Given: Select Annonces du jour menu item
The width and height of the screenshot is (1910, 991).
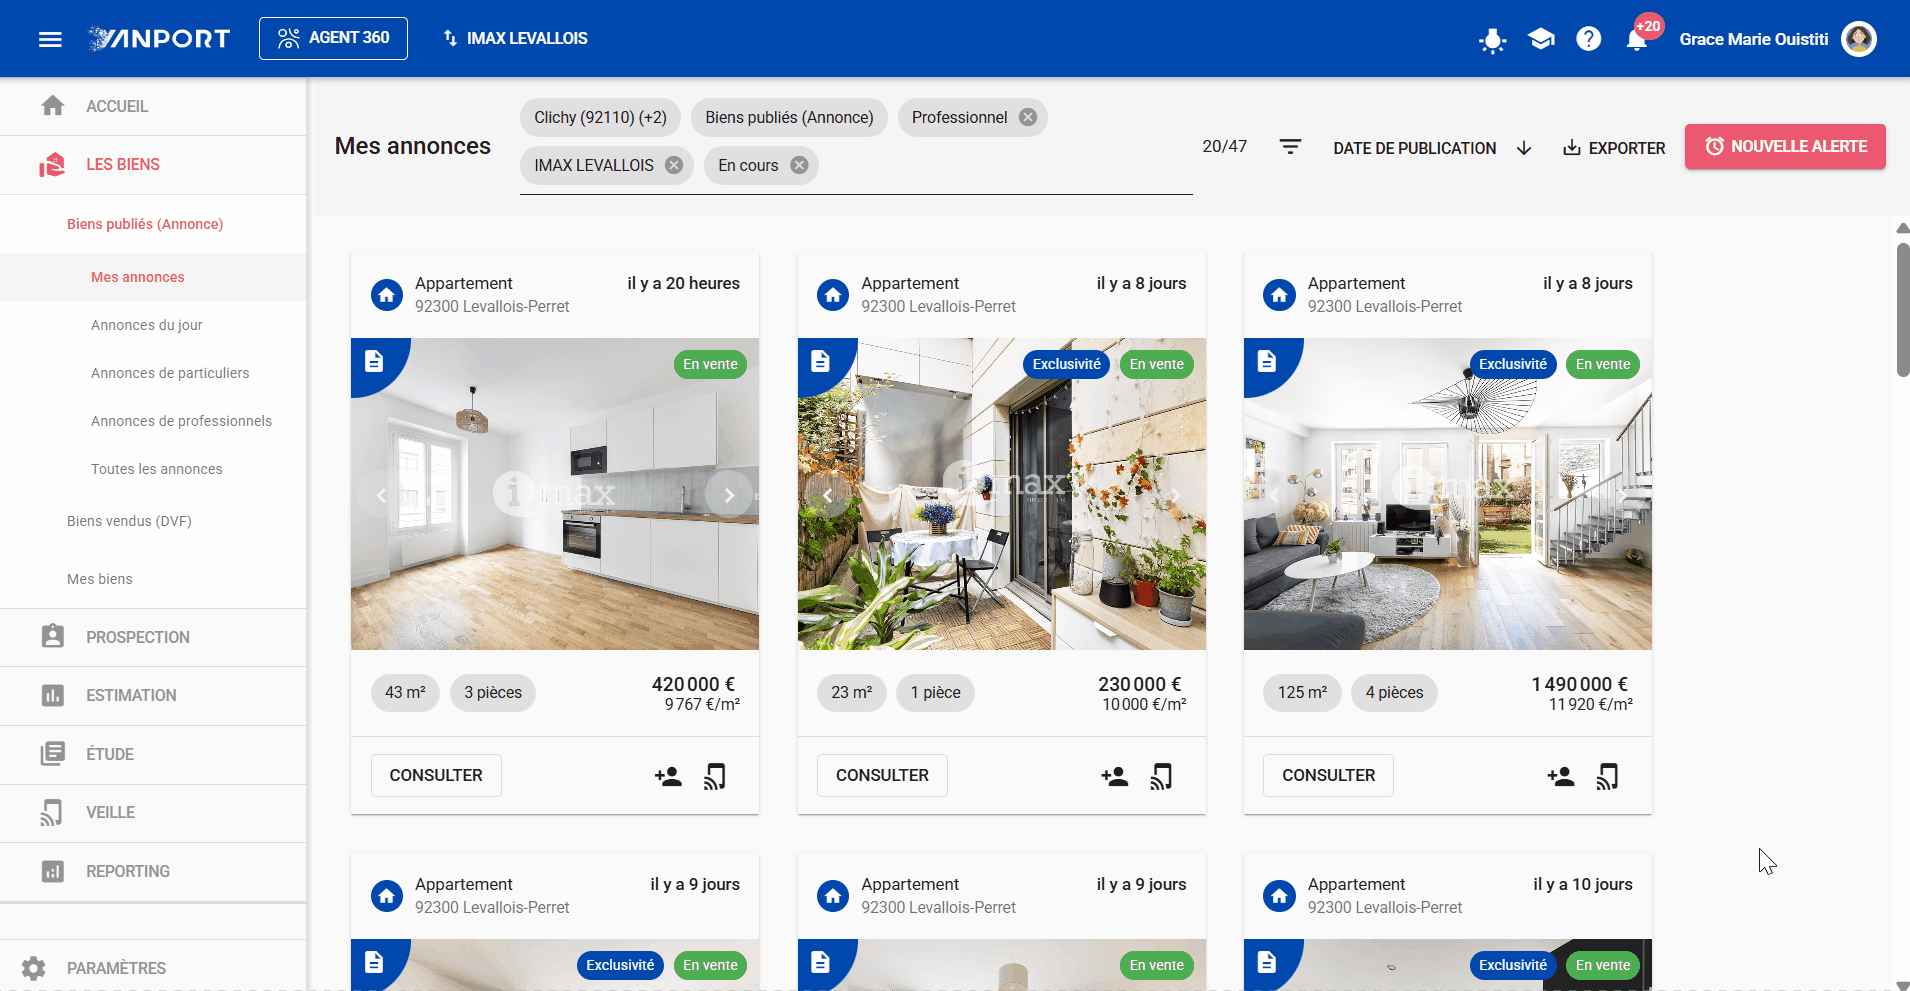Looking at the screenshot, I should [x=147, y=325].
